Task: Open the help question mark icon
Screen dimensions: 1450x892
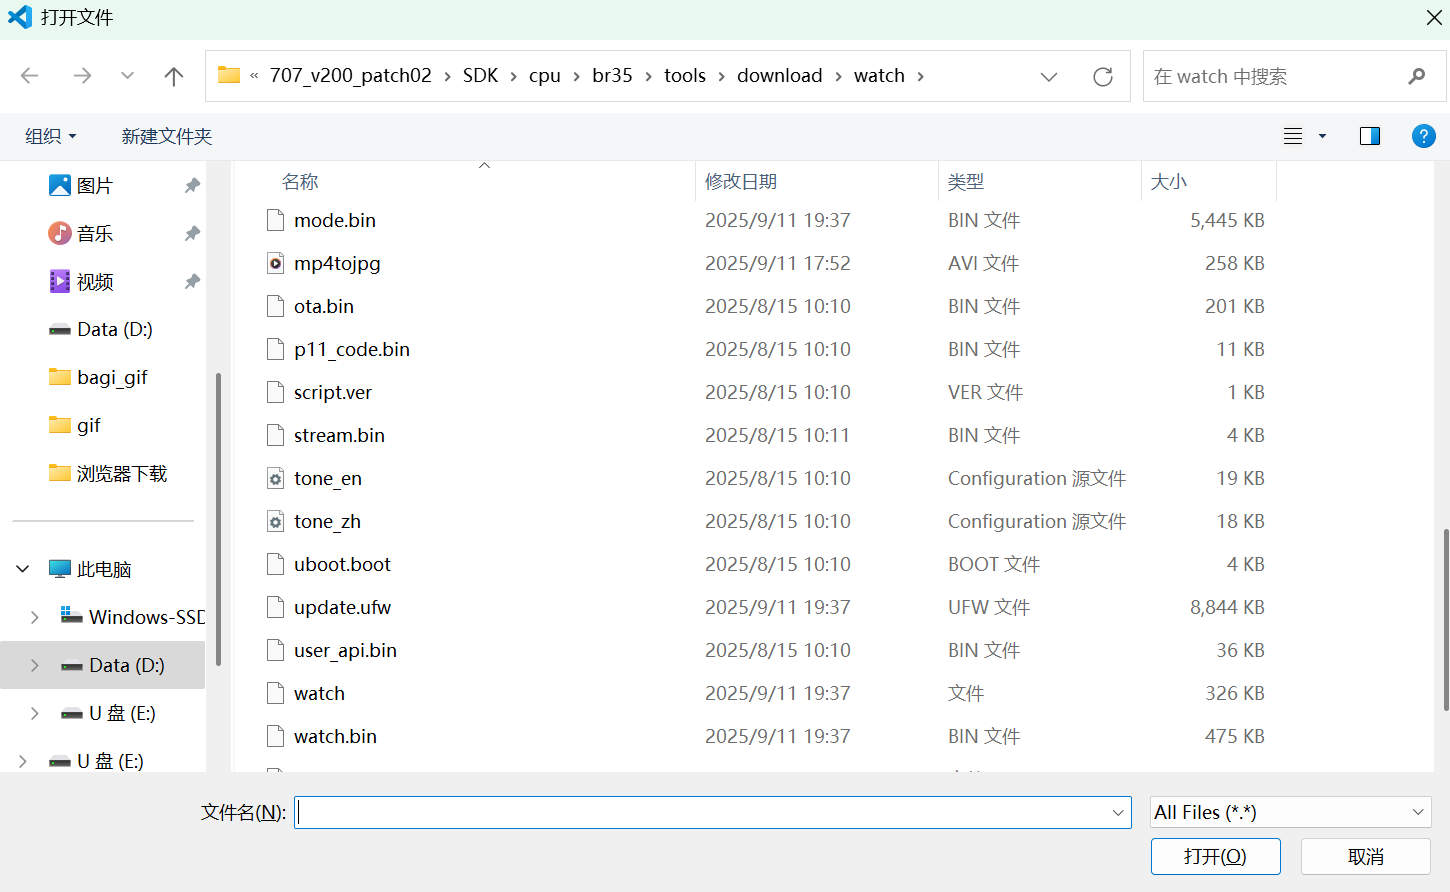Action: [1424, 136]
